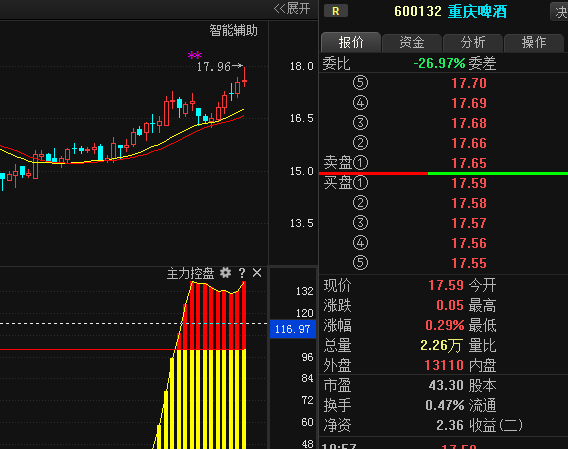Click the 总量 value 2.26万
Screen dimensions: 568x449
441,345
